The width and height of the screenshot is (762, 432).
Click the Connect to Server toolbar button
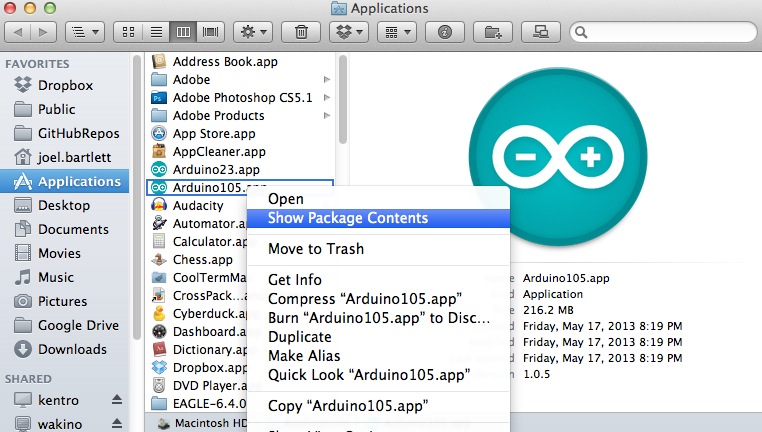(x=541, y=33)
